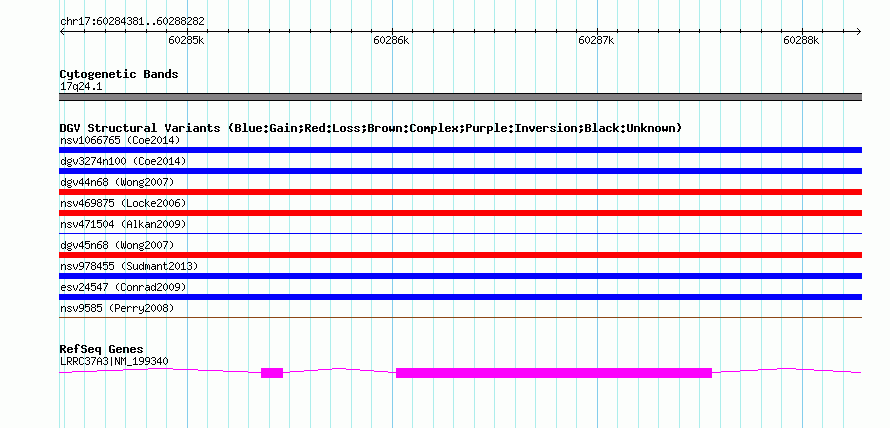Select the RefSeq Genes track title
The height and width of the screenshot is (428, 890).
[102, 349]
